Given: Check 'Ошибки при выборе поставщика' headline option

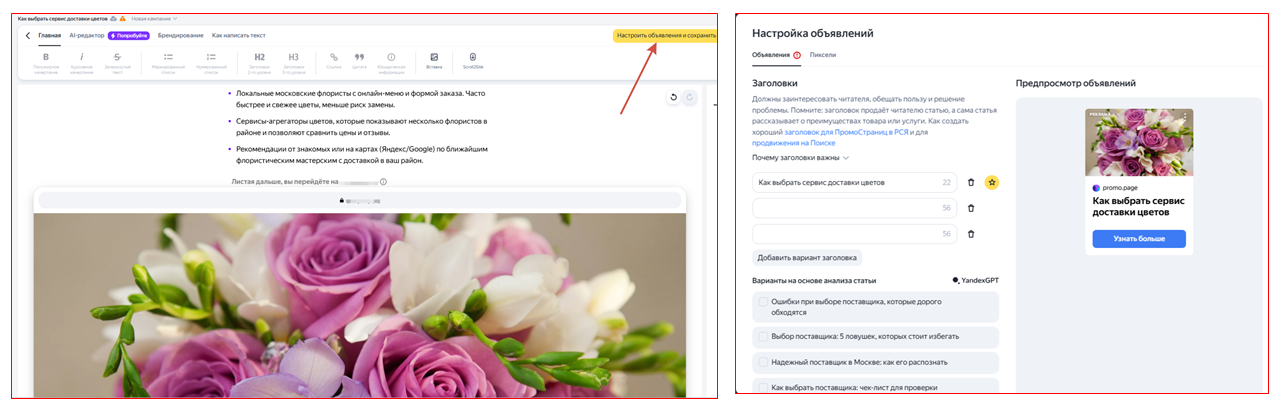Looking at the screenshot, I should (764, 301).
